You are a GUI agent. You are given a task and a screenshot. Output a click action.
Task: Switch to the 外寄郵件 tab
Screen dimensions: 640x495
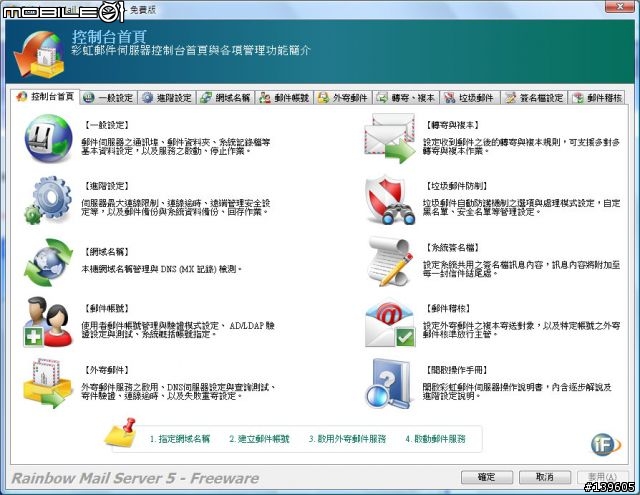343,98
